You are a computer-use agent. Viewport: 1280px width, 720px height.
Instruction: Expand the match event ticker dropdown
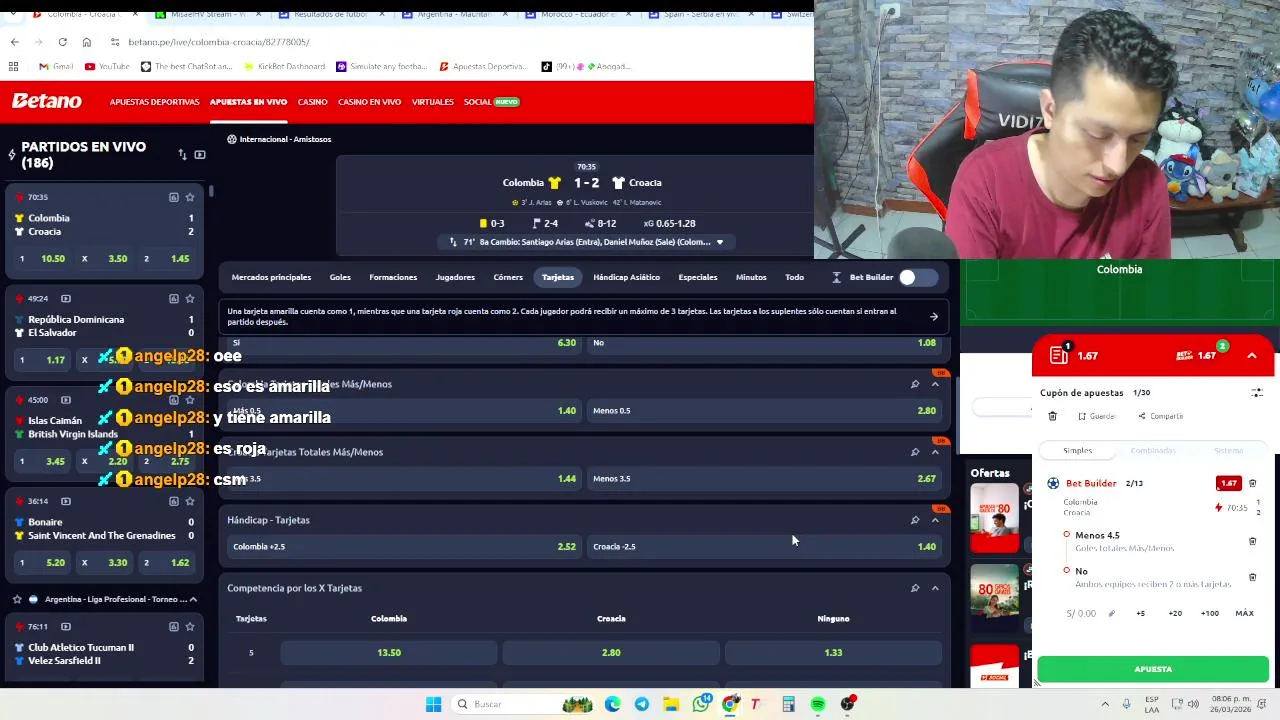(x=719, y=242)
